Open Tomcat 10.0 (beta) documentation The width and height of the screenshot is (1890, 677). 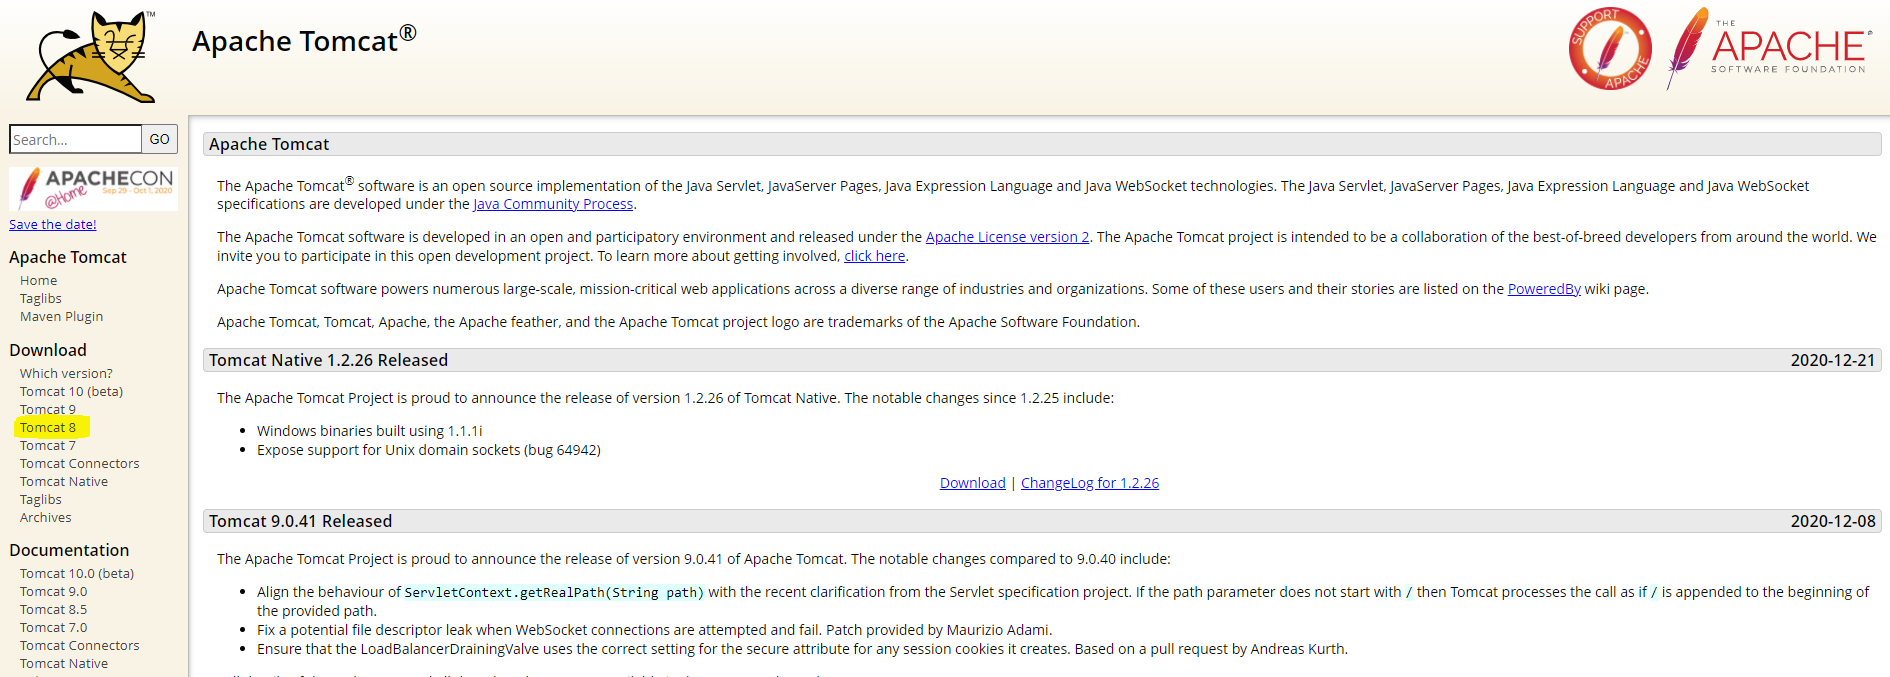77,574
